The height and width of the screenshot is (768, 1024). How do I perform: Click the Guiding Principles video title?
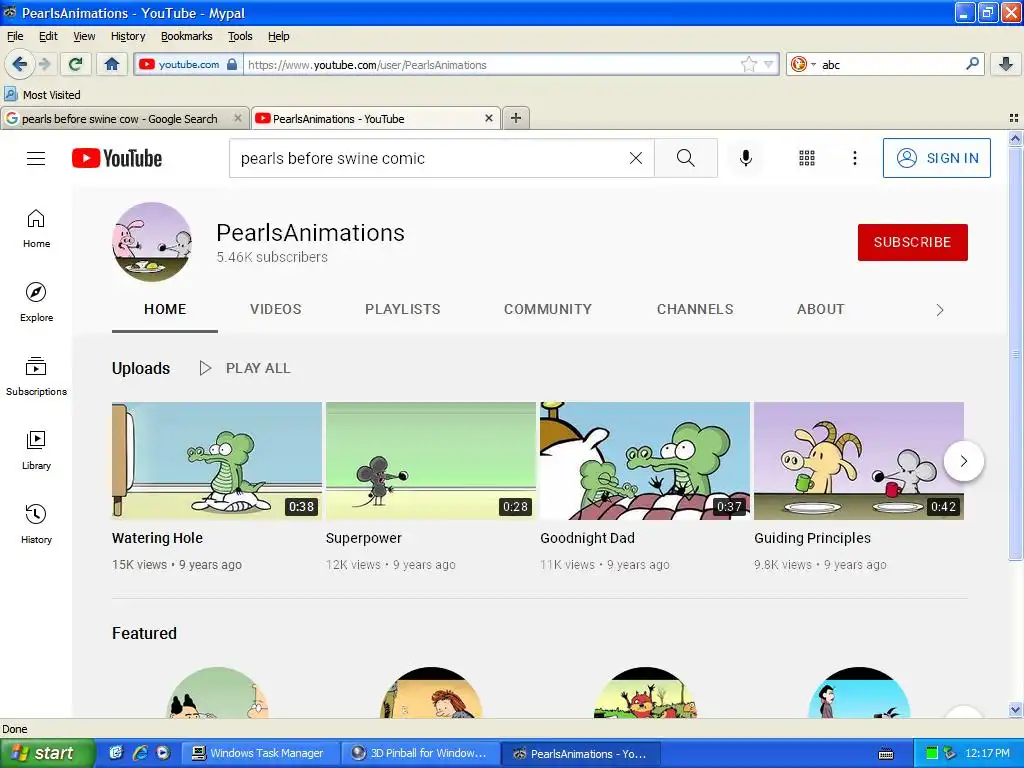[812, 538]
